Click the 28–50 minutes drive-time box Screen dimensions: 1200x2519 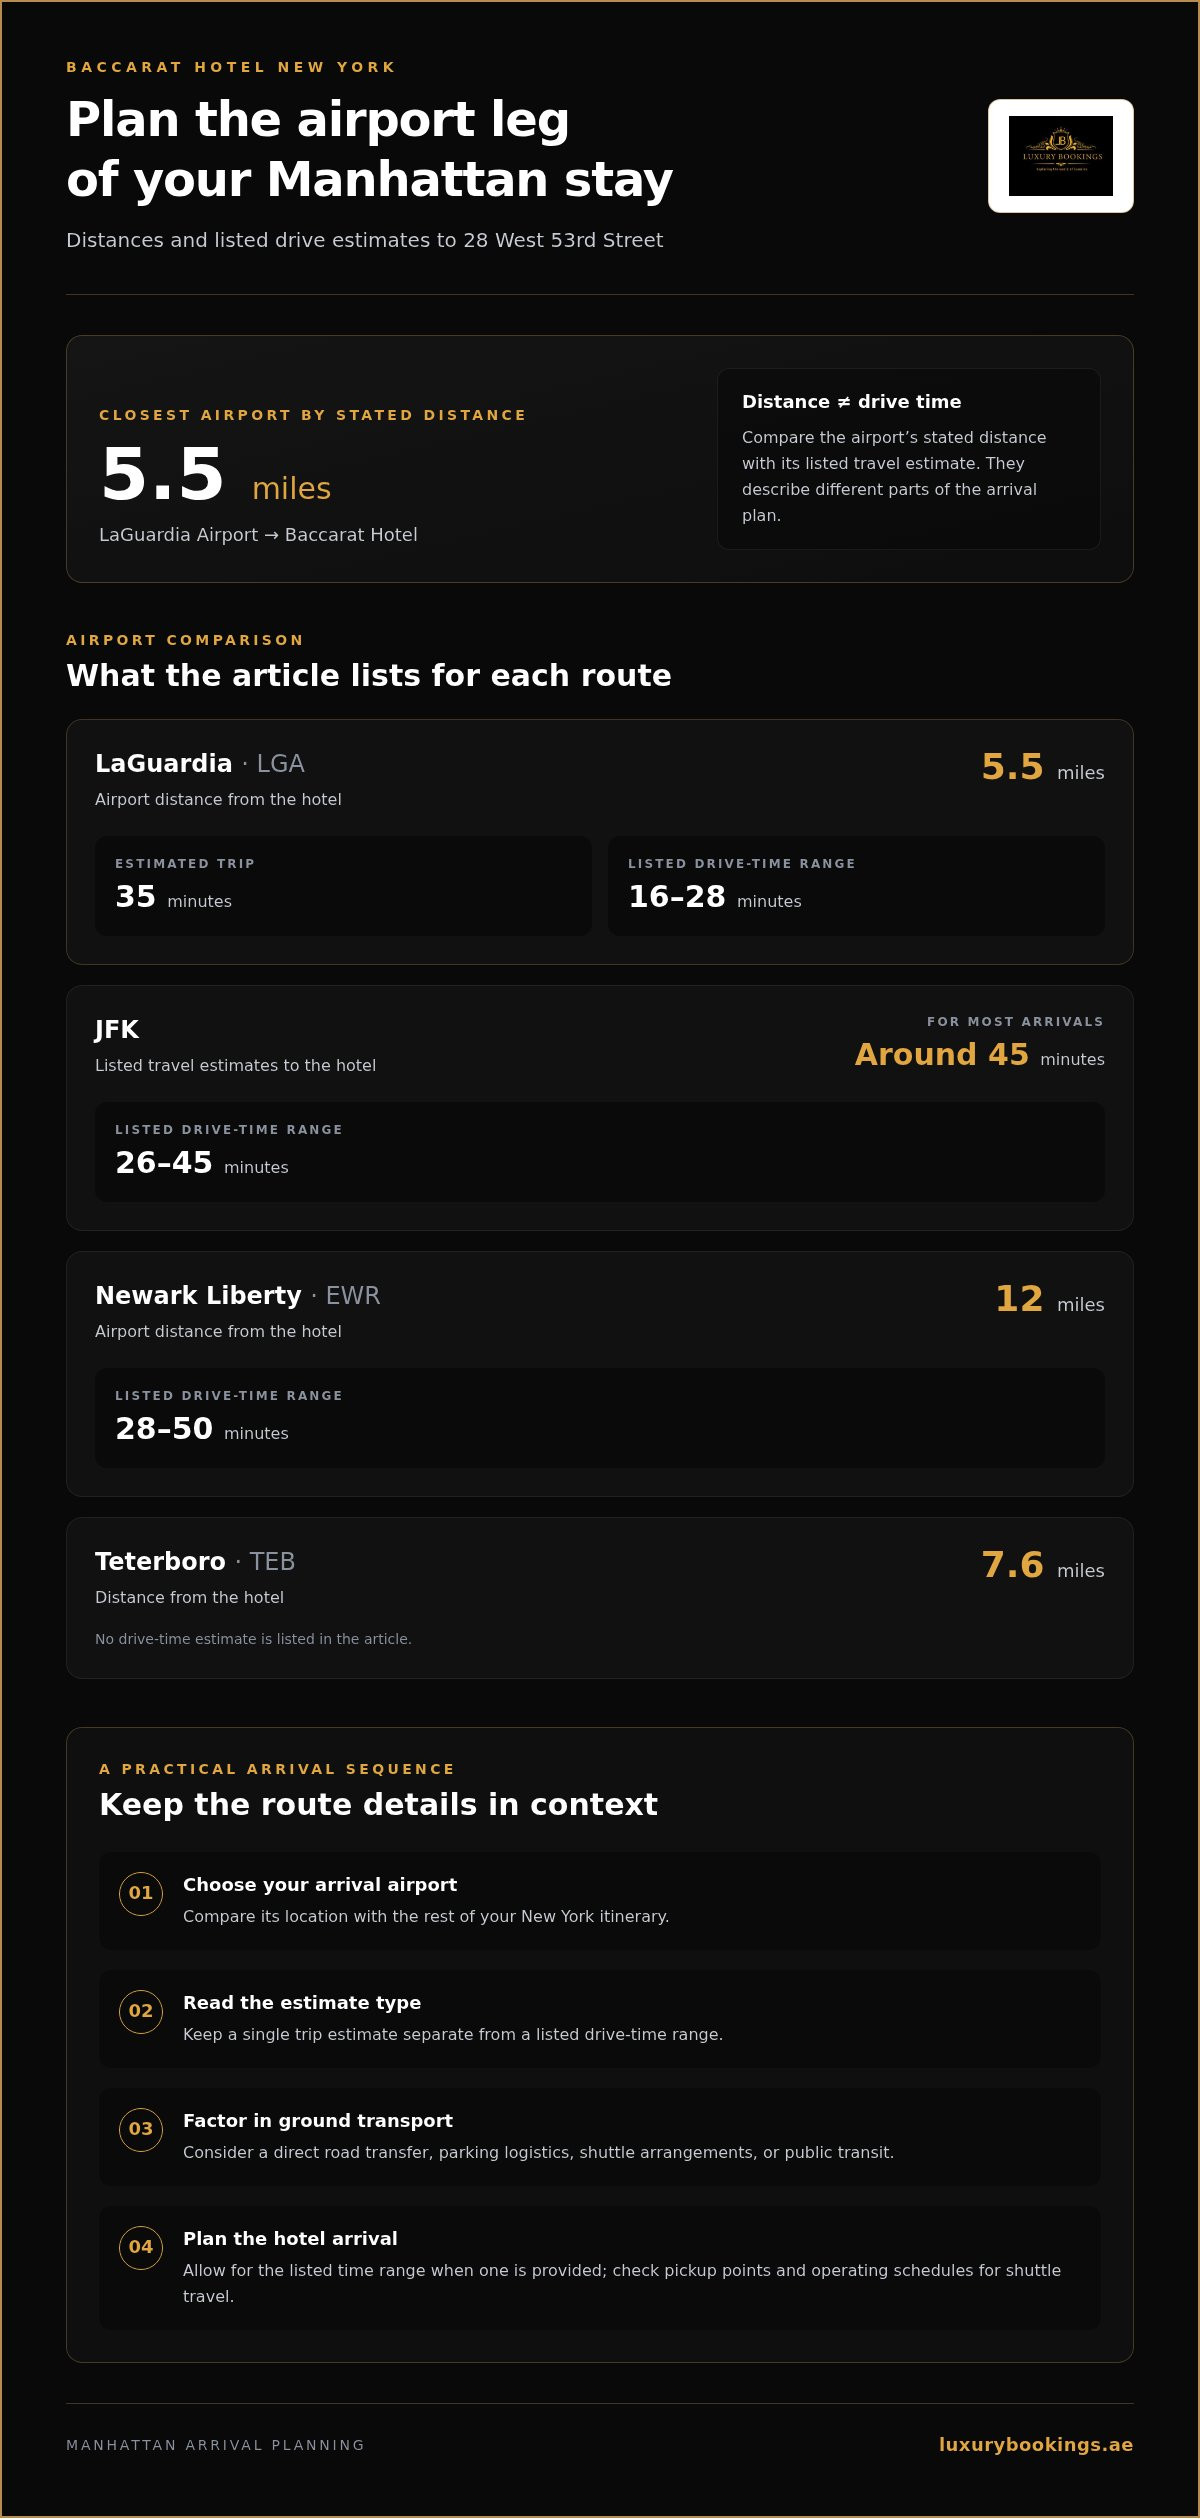(x=600, y=1418)
